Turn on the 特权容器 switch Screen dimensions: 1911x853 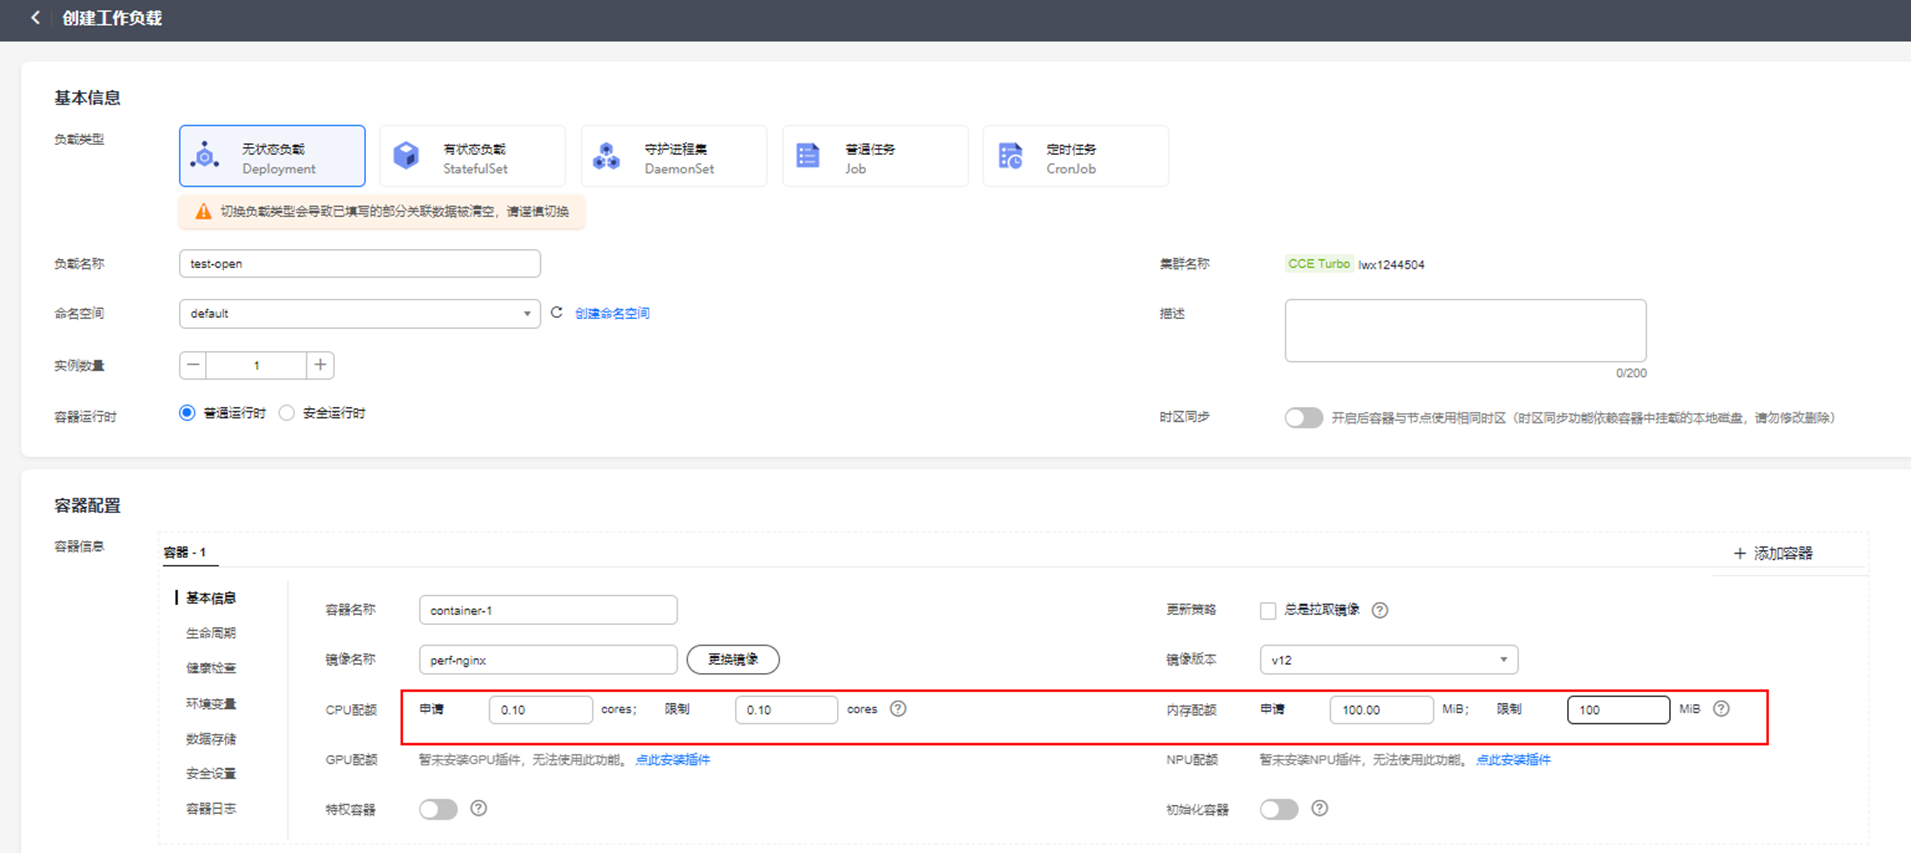click(438, 809)
